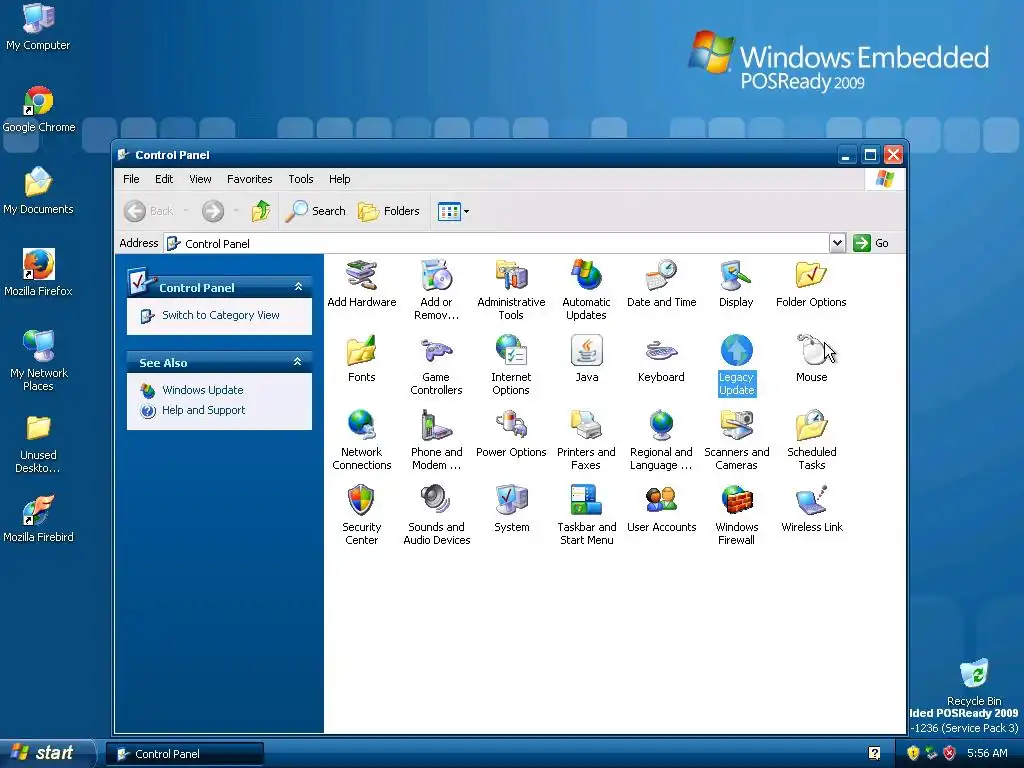The width and height of the screenshot is (1024, 768).
Task: Open the Network Connections icon
Action: [361, 440]
